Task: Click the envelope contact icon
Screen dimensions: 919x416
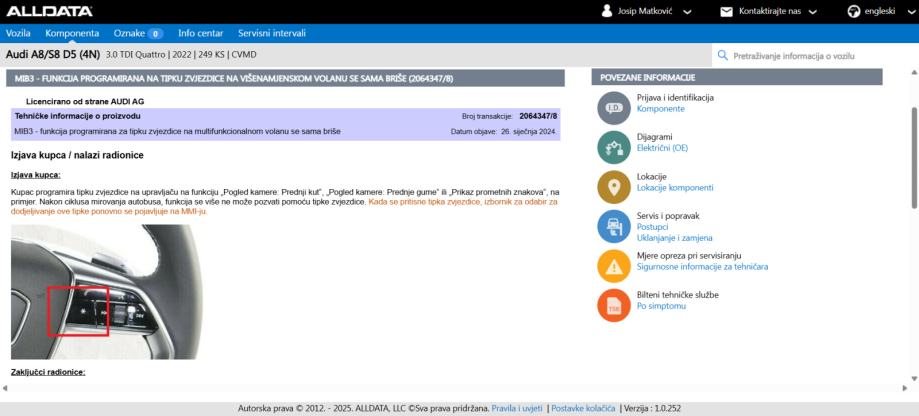Action: [x=726, y=12]
